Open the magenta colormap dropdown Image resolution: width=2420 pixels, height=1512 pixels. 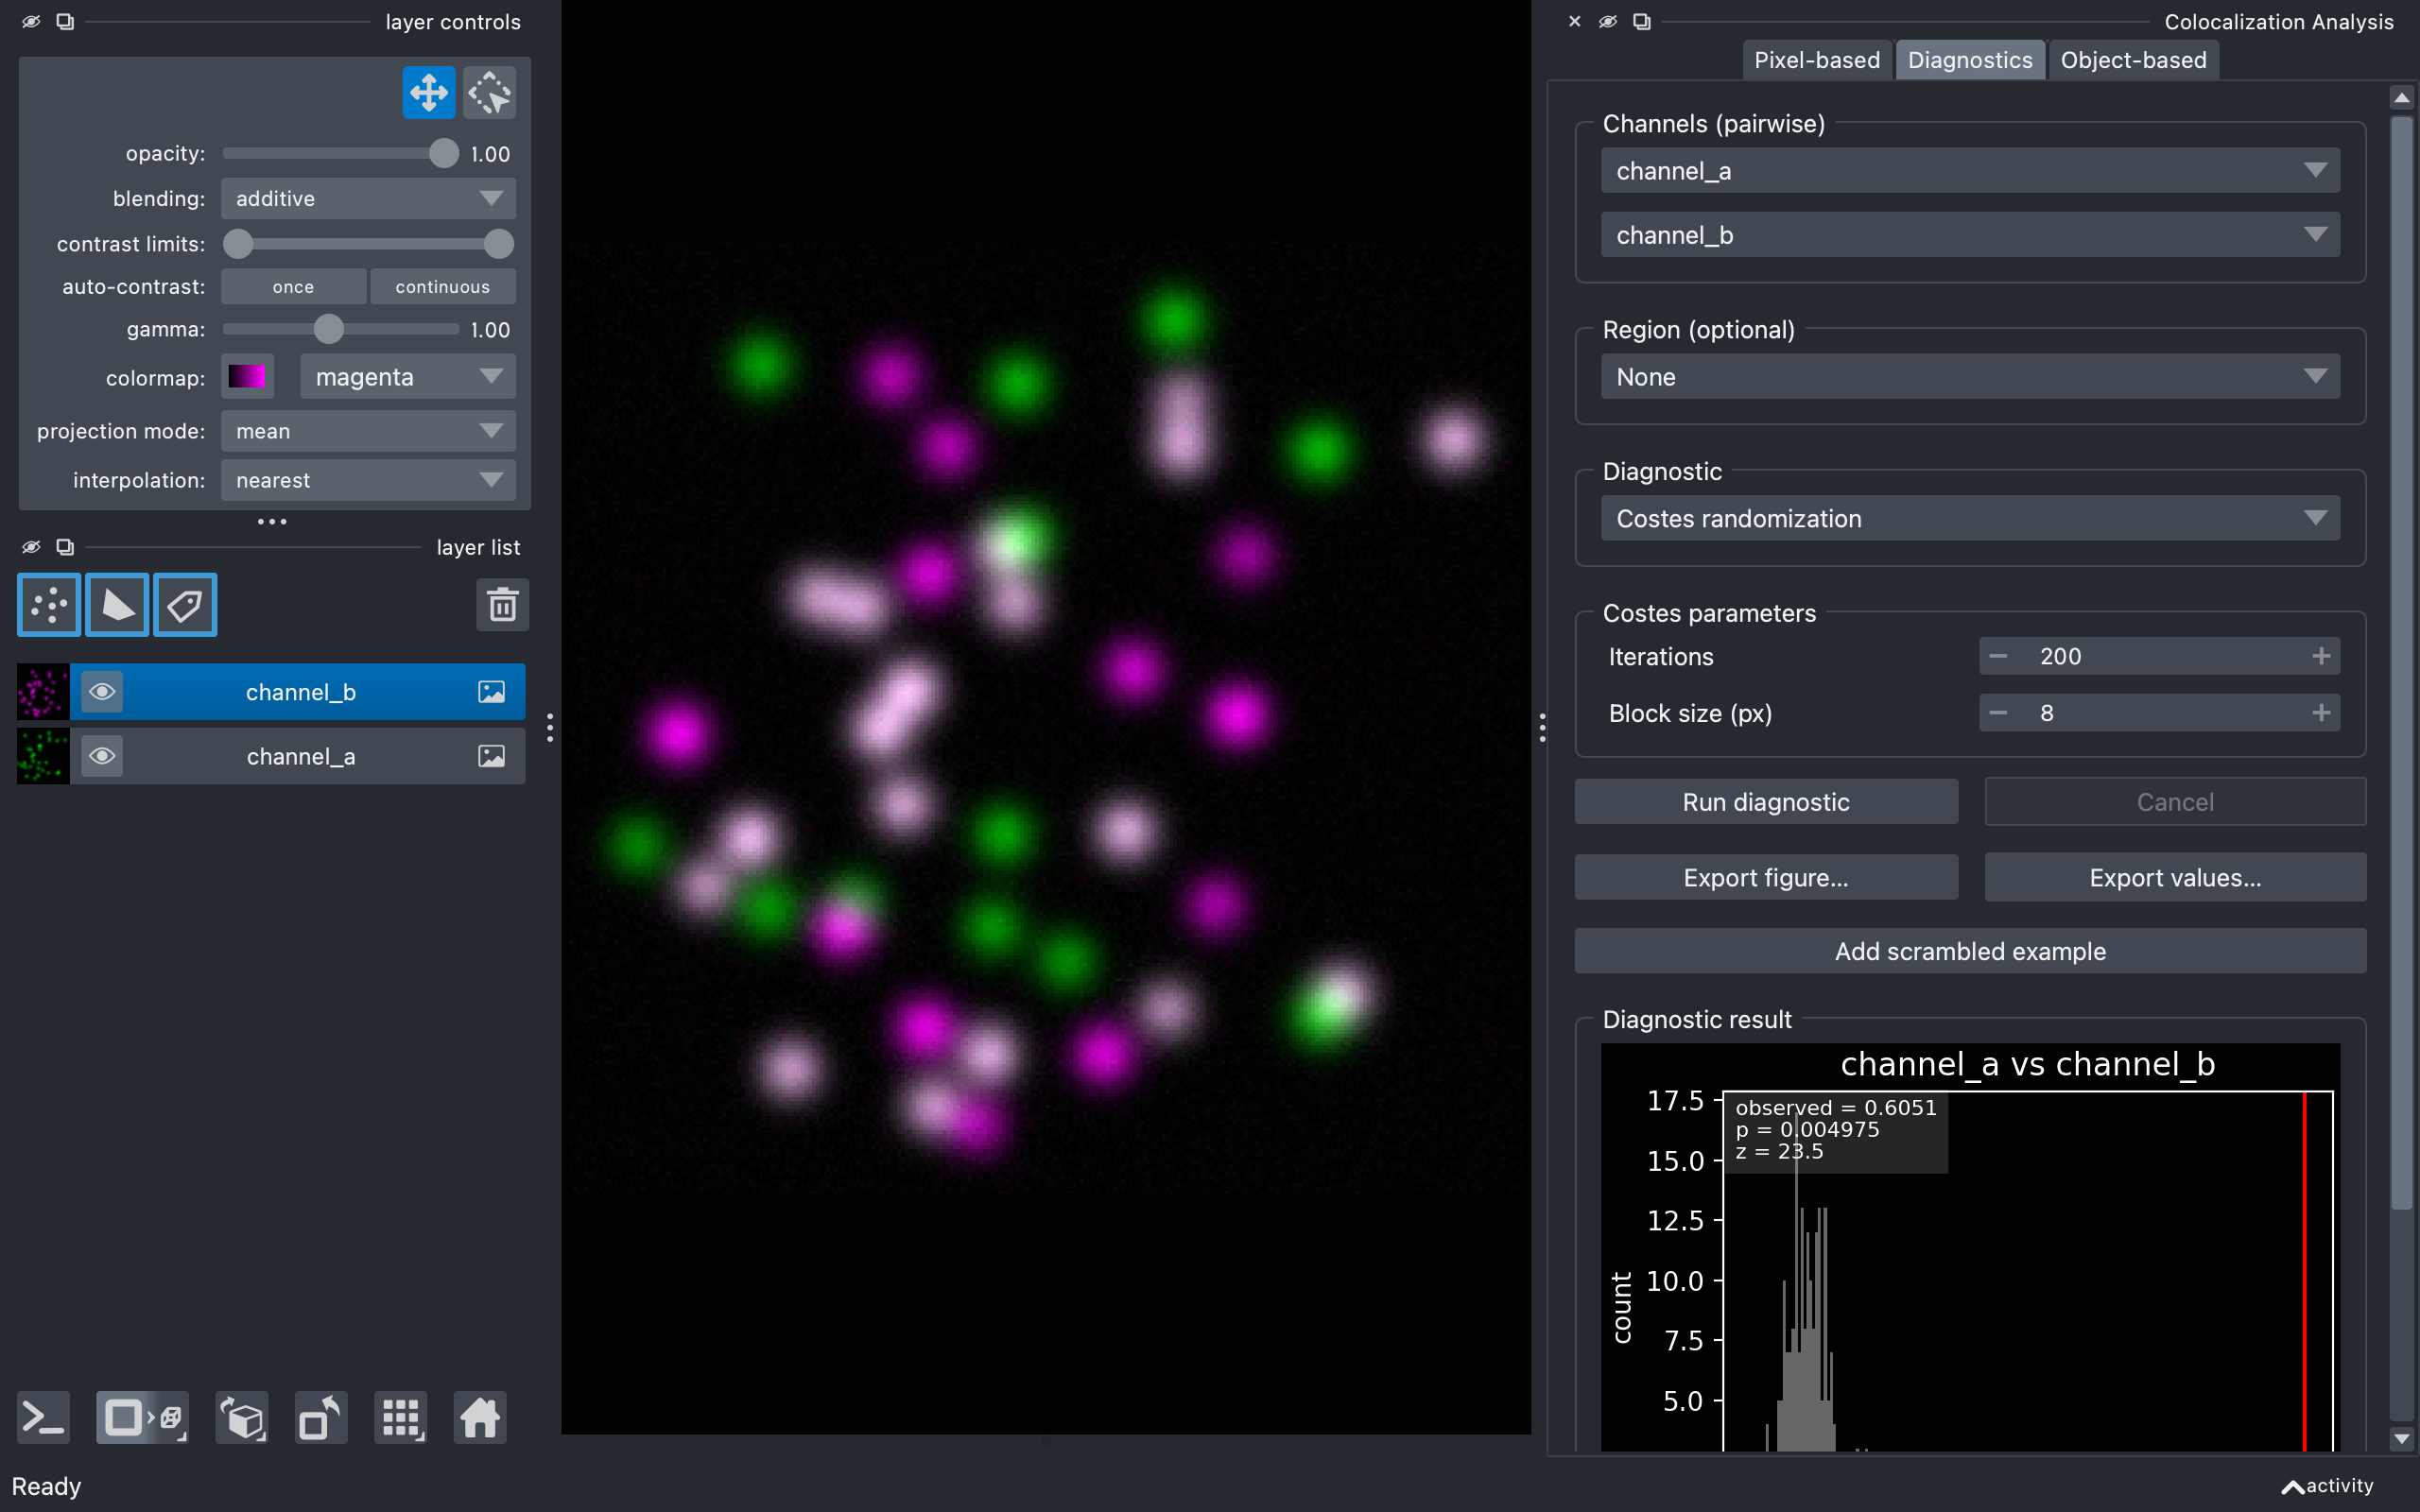pyautogui.click(x=408, y=377)
